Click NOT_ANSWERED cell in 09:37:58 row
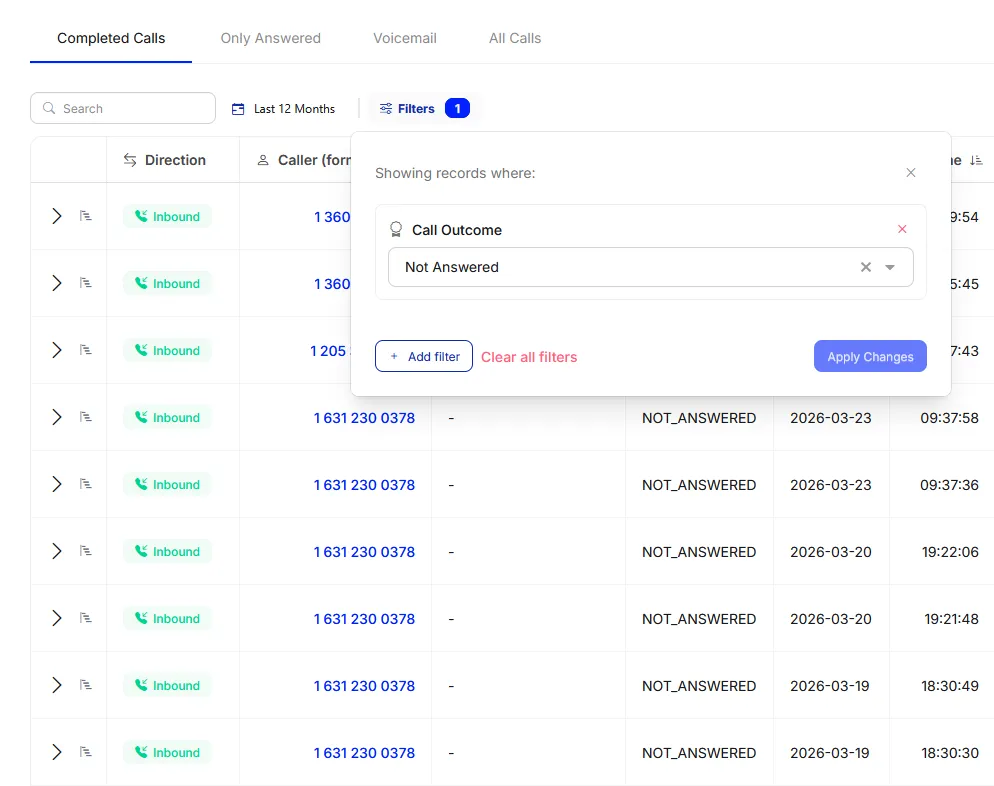Viewport: 994px width, 786px height. tap(699, 418)
